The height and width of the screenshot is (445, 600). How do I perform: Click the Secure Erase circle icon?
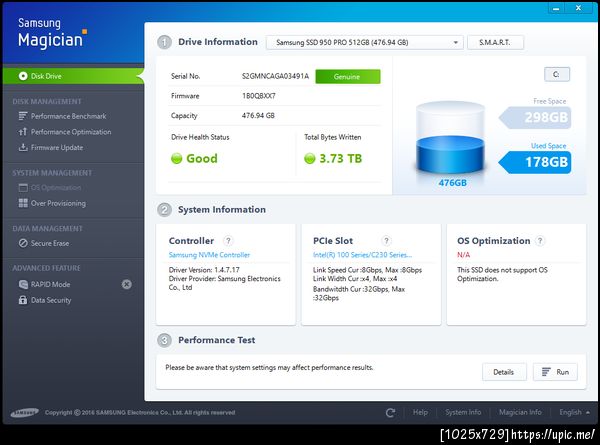coord(23,243)
